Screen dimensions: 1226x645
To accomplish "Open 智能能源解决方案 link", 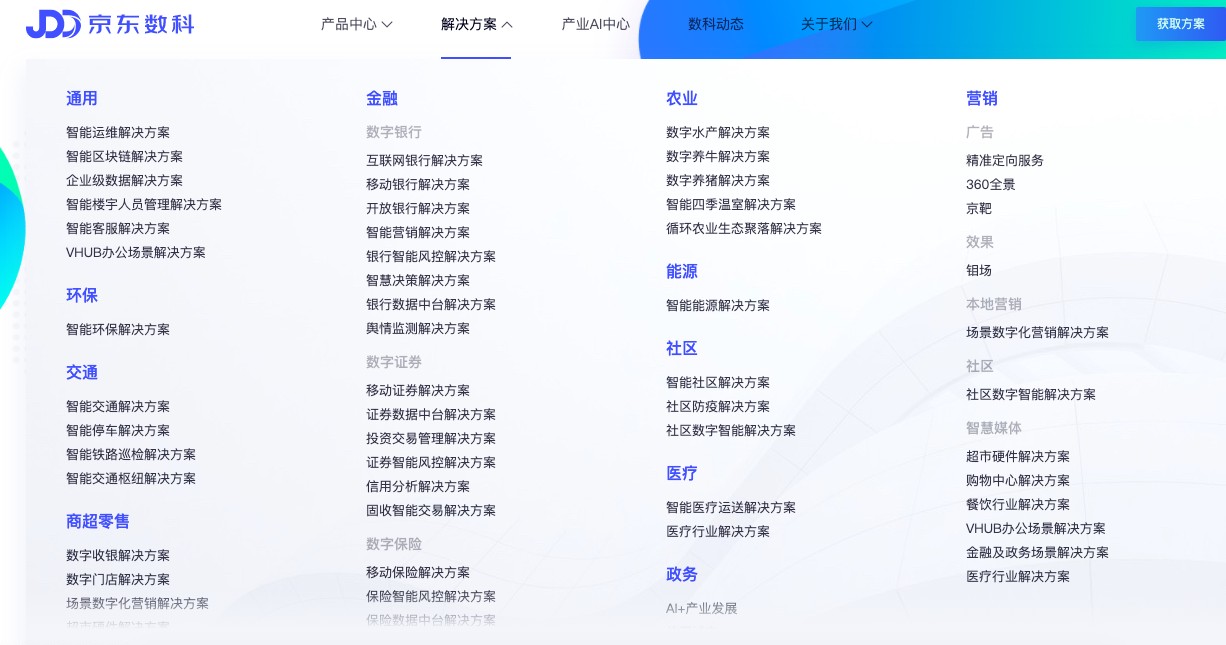I will [x=718, y=305].
